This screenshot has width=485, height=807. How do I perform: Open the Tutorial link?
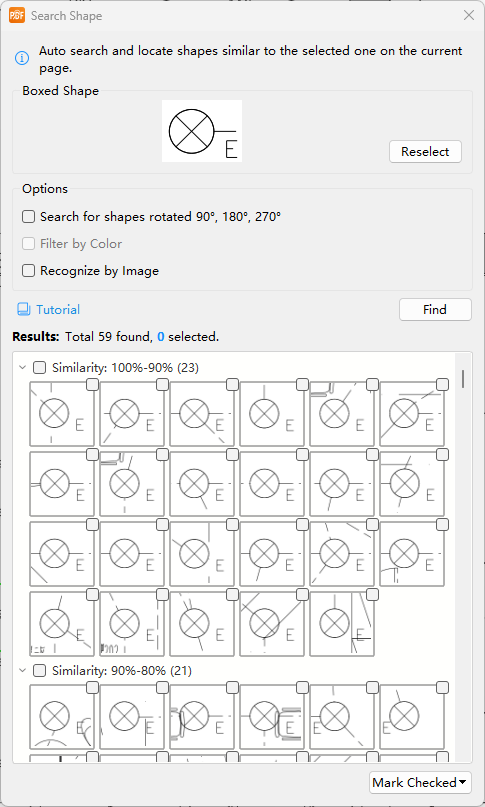click(x=58, y=309)
